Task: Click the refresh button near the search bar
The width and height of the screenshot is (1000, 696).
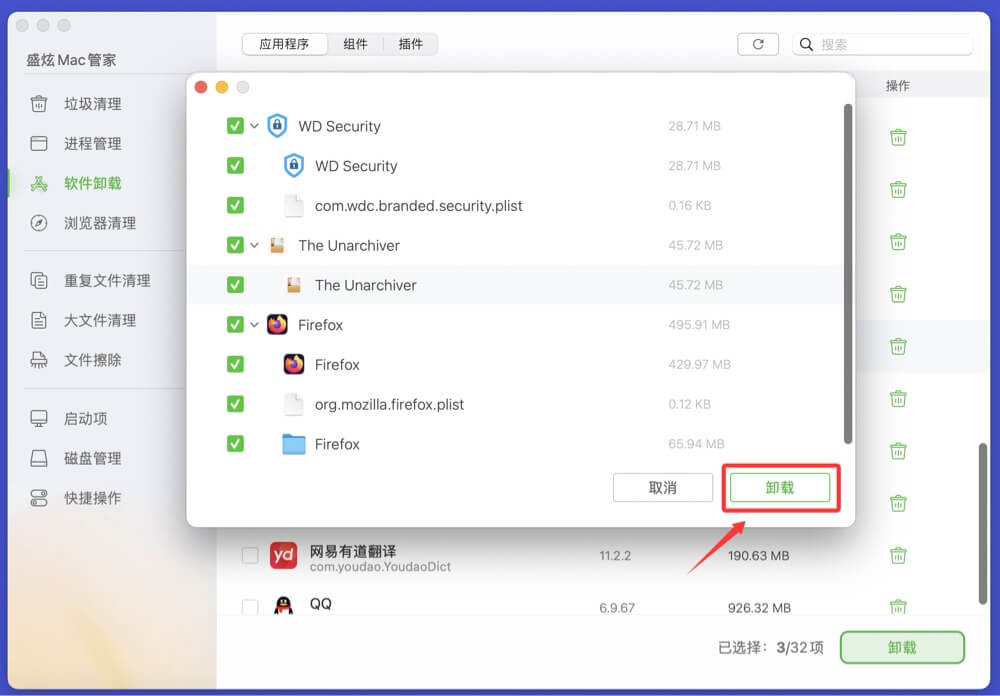Action: point(761,43)
